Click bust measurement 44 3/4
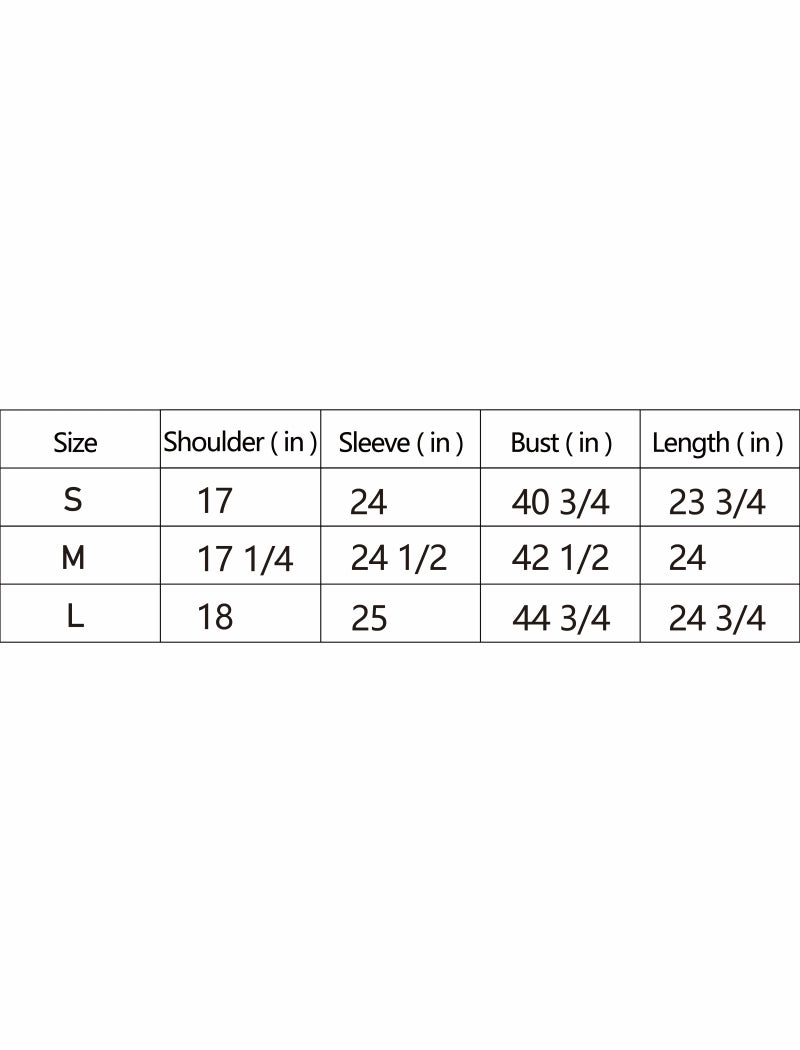 (560, 618)
